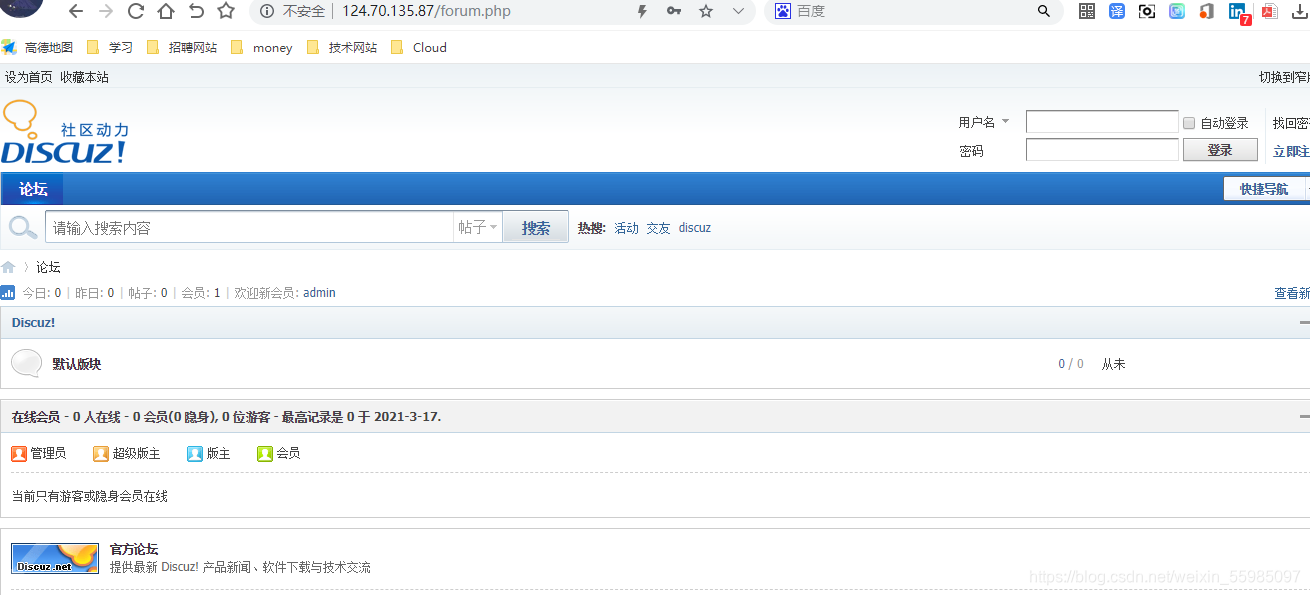This screenshot has height=595, width=1310.
Task: Open the LinkedIn extension icon
Action: coord(1239,13)
